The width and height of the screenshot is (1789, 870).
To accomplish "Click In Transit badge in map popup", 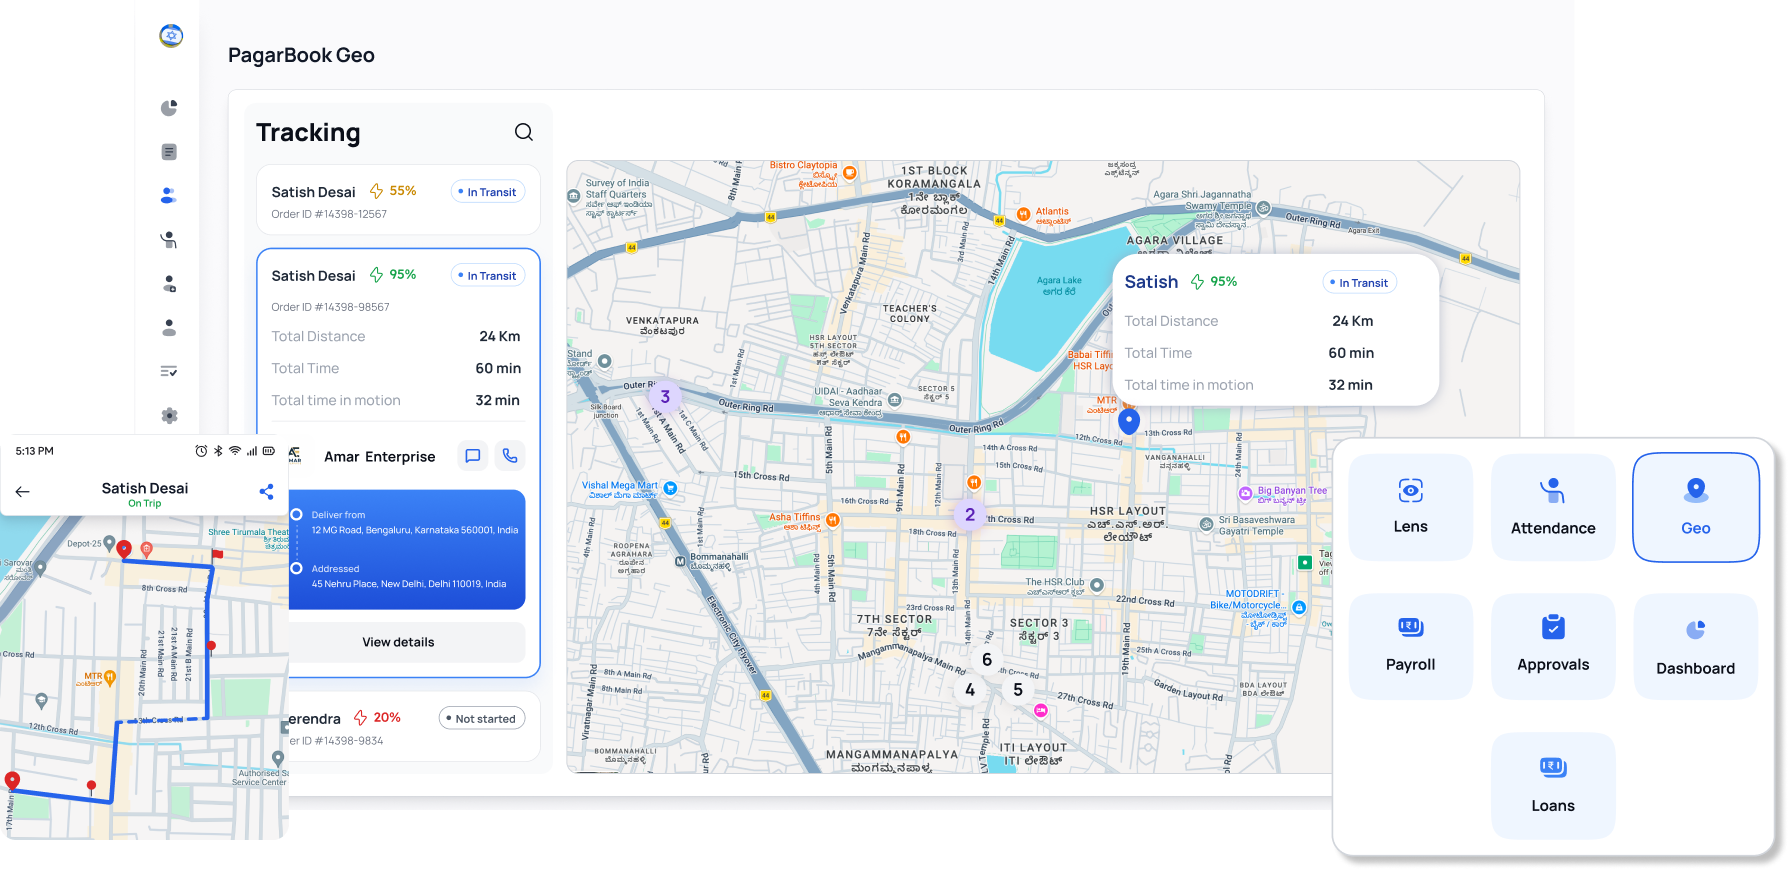I will point(1360,283).
